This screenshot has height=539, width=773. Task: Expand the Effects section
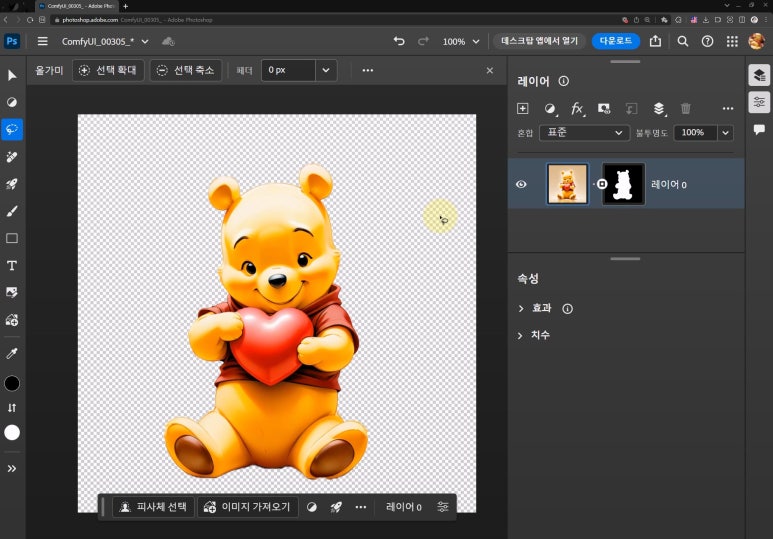click(x=521, y=308)
